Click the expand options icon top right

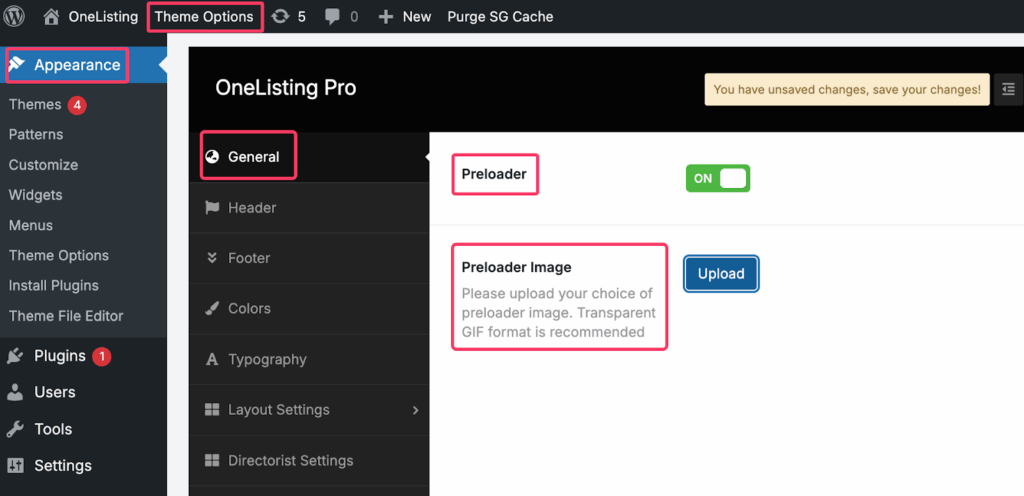coord(1007,89)
